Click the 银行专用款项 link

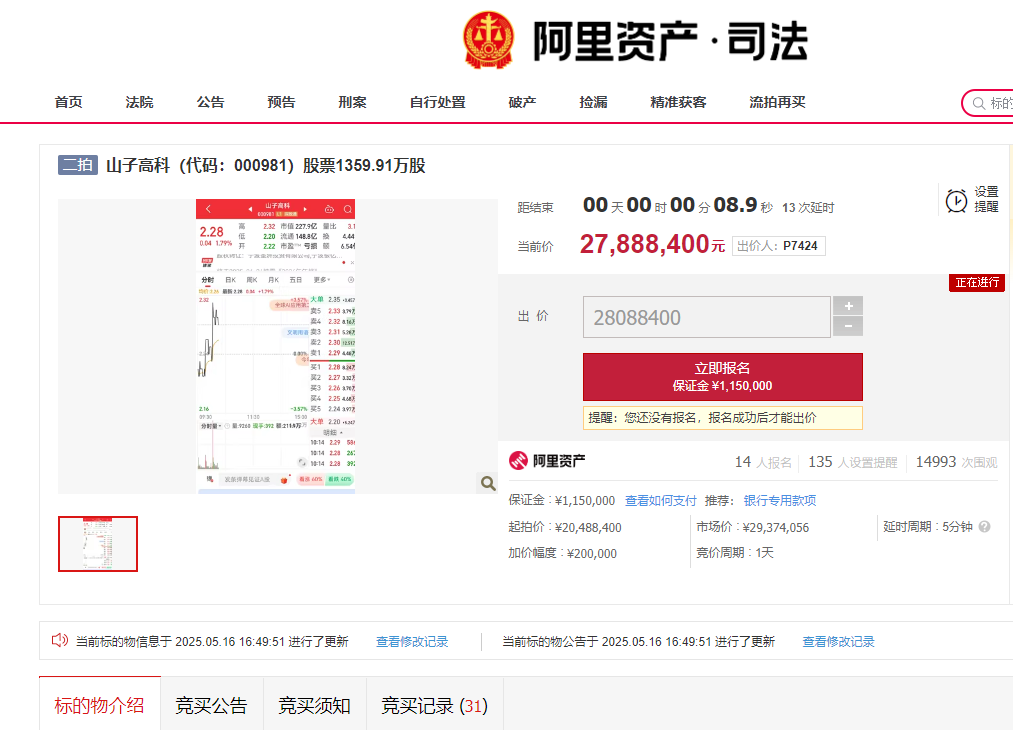(780, 501)
